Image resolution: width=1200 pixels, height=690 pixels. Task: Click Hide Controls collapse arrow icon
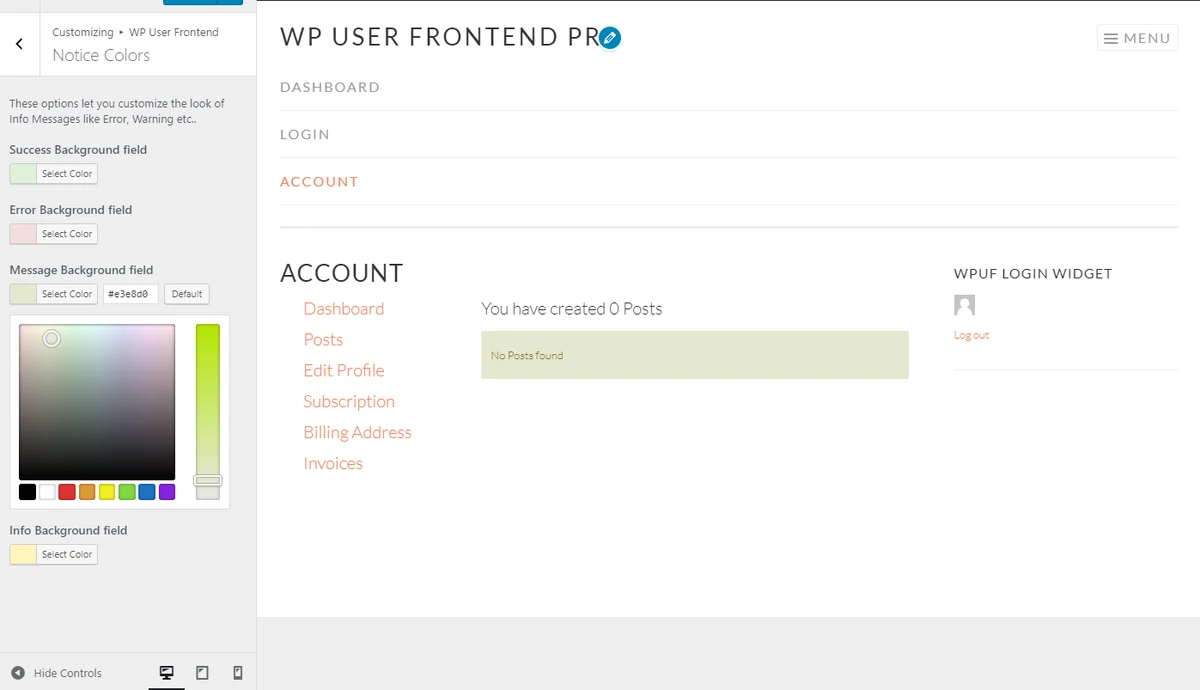point(18,673)
